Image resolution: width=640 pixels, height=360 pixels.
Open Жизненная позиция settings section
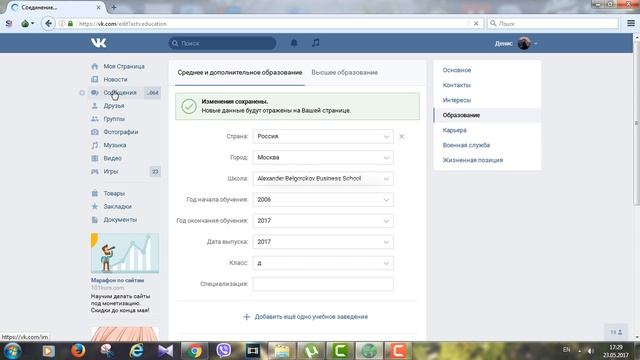(473, 160)
